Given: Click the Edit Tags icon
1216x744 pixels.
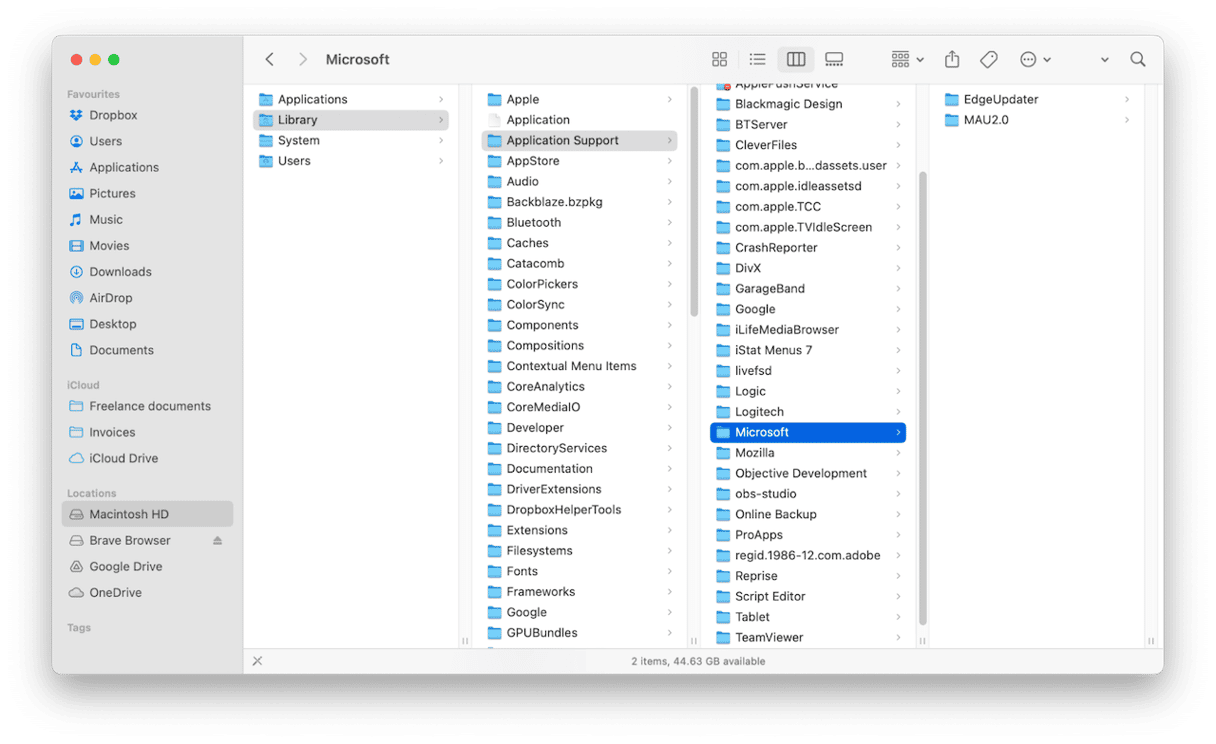Looking at the screenshot, I should tap(989, 60).
